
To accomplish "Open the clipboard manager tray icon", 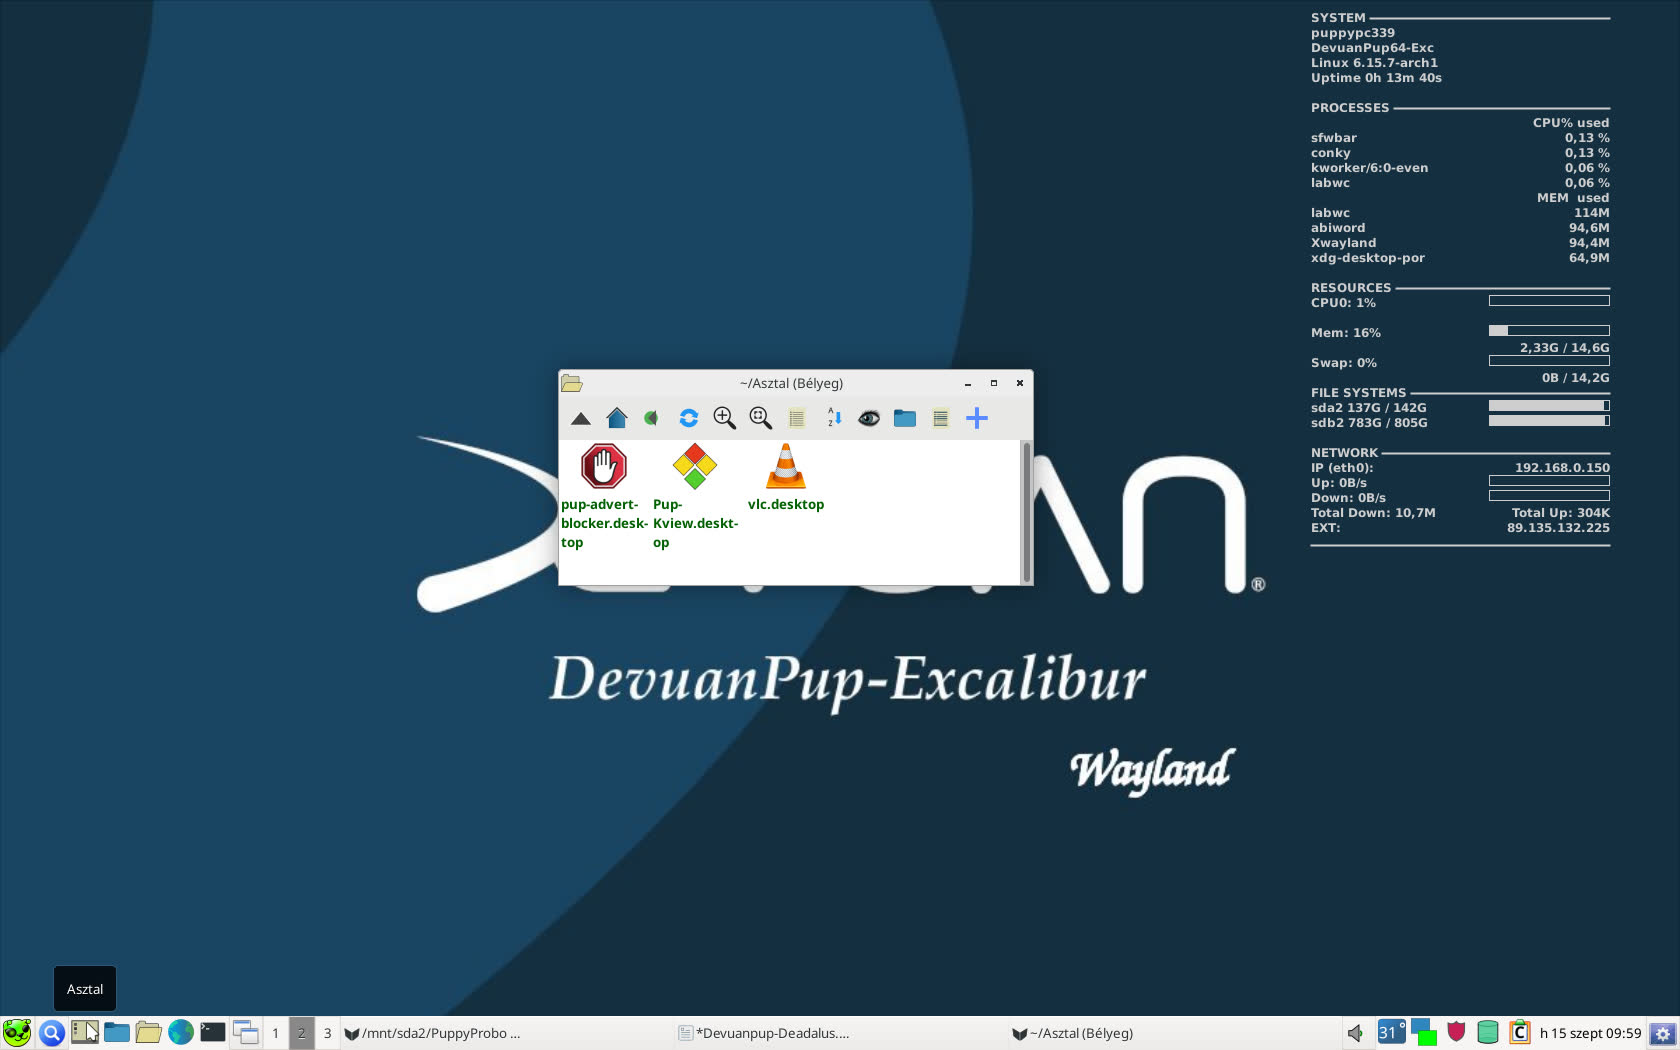I will coord(1520,1032).
